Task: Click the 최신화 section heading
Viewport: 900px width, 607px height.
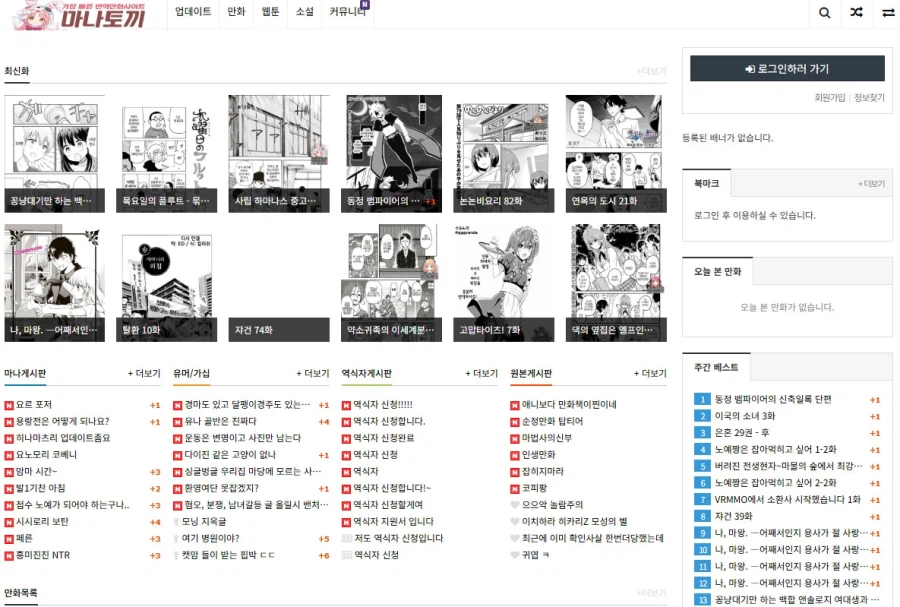Action: 17,71
